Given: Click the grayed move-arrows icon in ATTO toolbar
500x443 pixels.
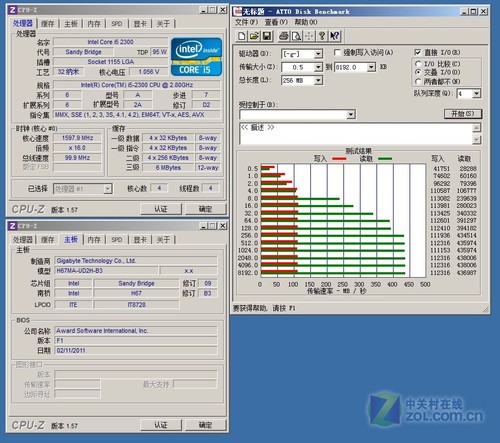Looking at the screenshot, I should point(309,36).
